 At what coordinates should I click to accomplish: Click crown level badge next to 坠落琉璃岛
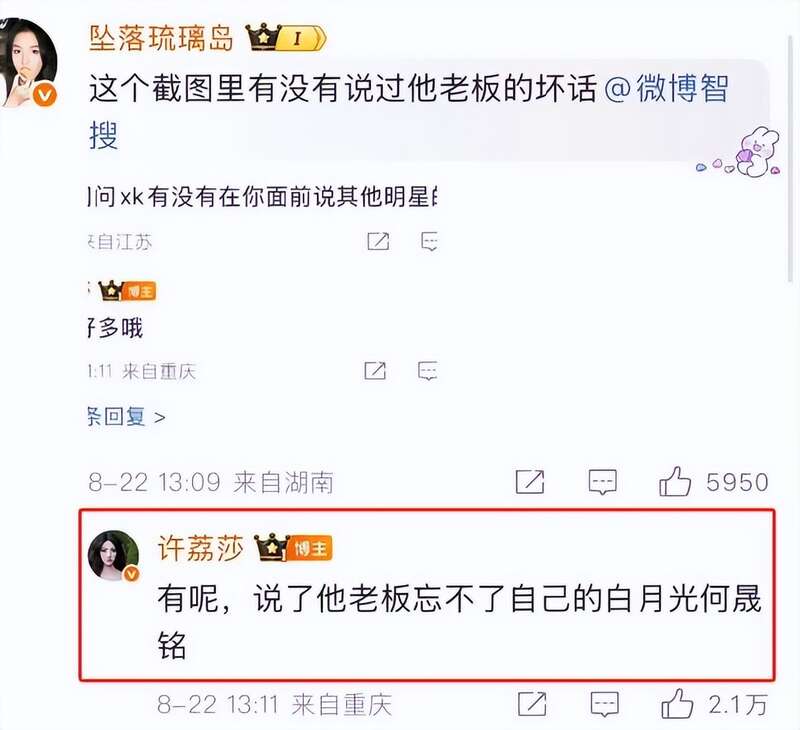(x=286, y=37)
